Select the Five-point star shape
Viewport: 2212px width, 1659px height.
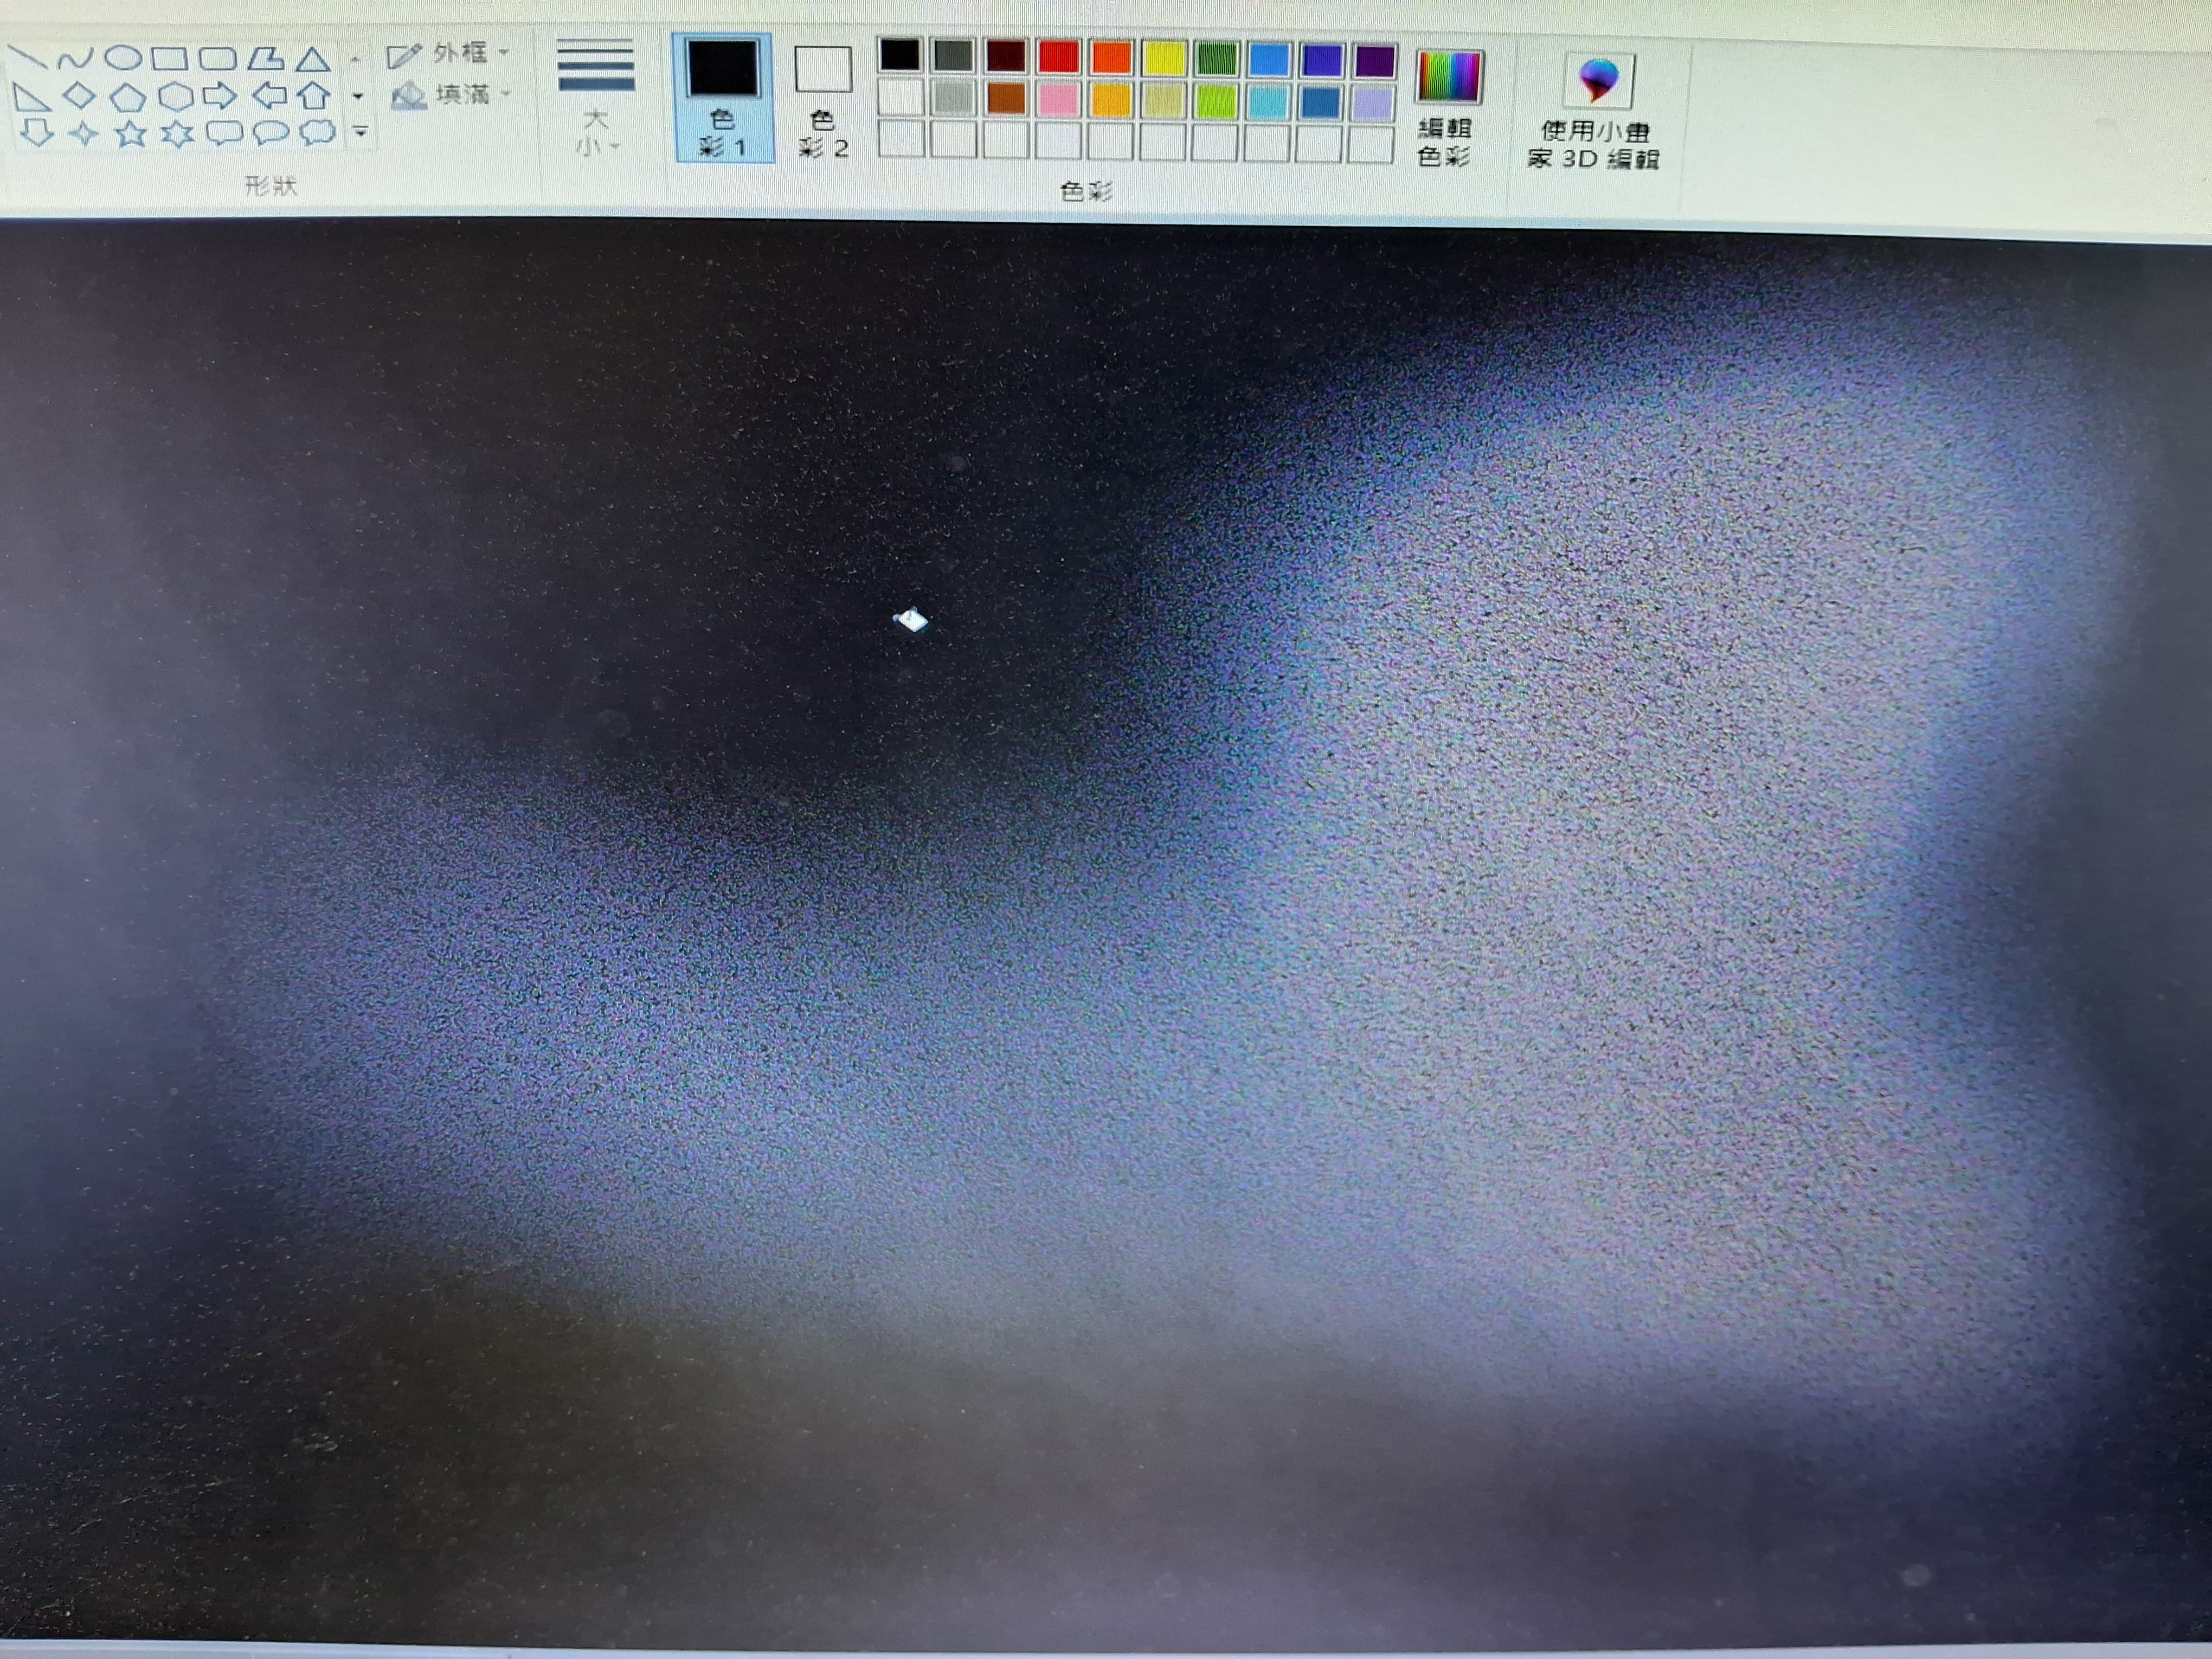click(x=131, y=133)
